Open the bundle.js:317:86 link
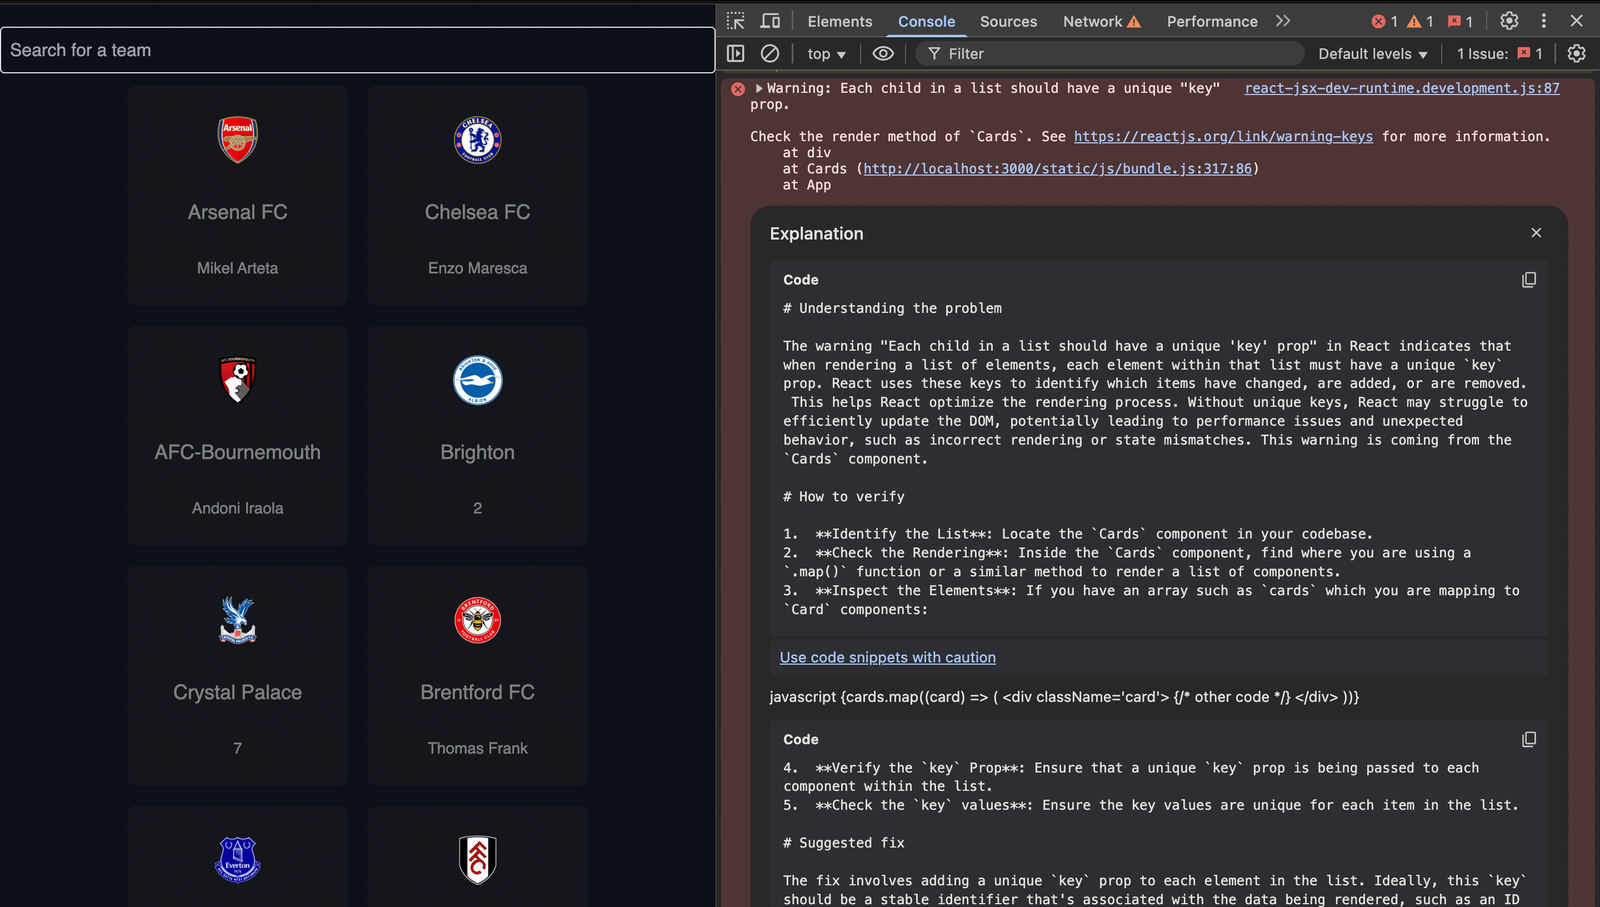Image resolution: width=1600 pixels, height=907 pixels. click(1058, 169)
